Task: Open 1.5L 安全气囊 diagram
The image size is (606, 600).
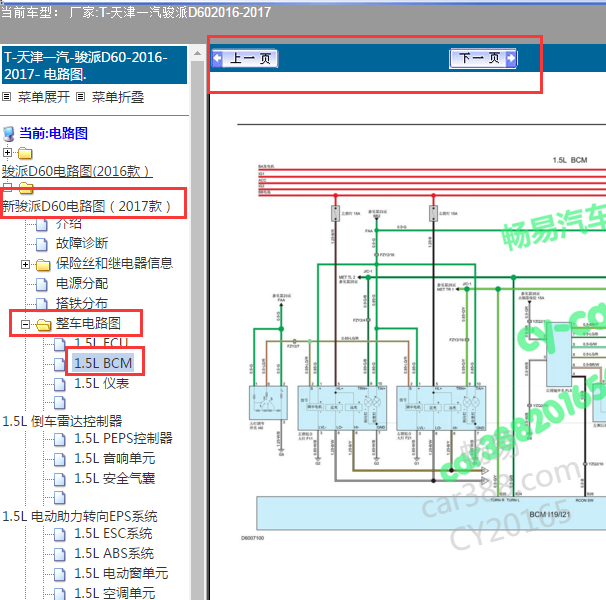Action: [x=115, y=478]
